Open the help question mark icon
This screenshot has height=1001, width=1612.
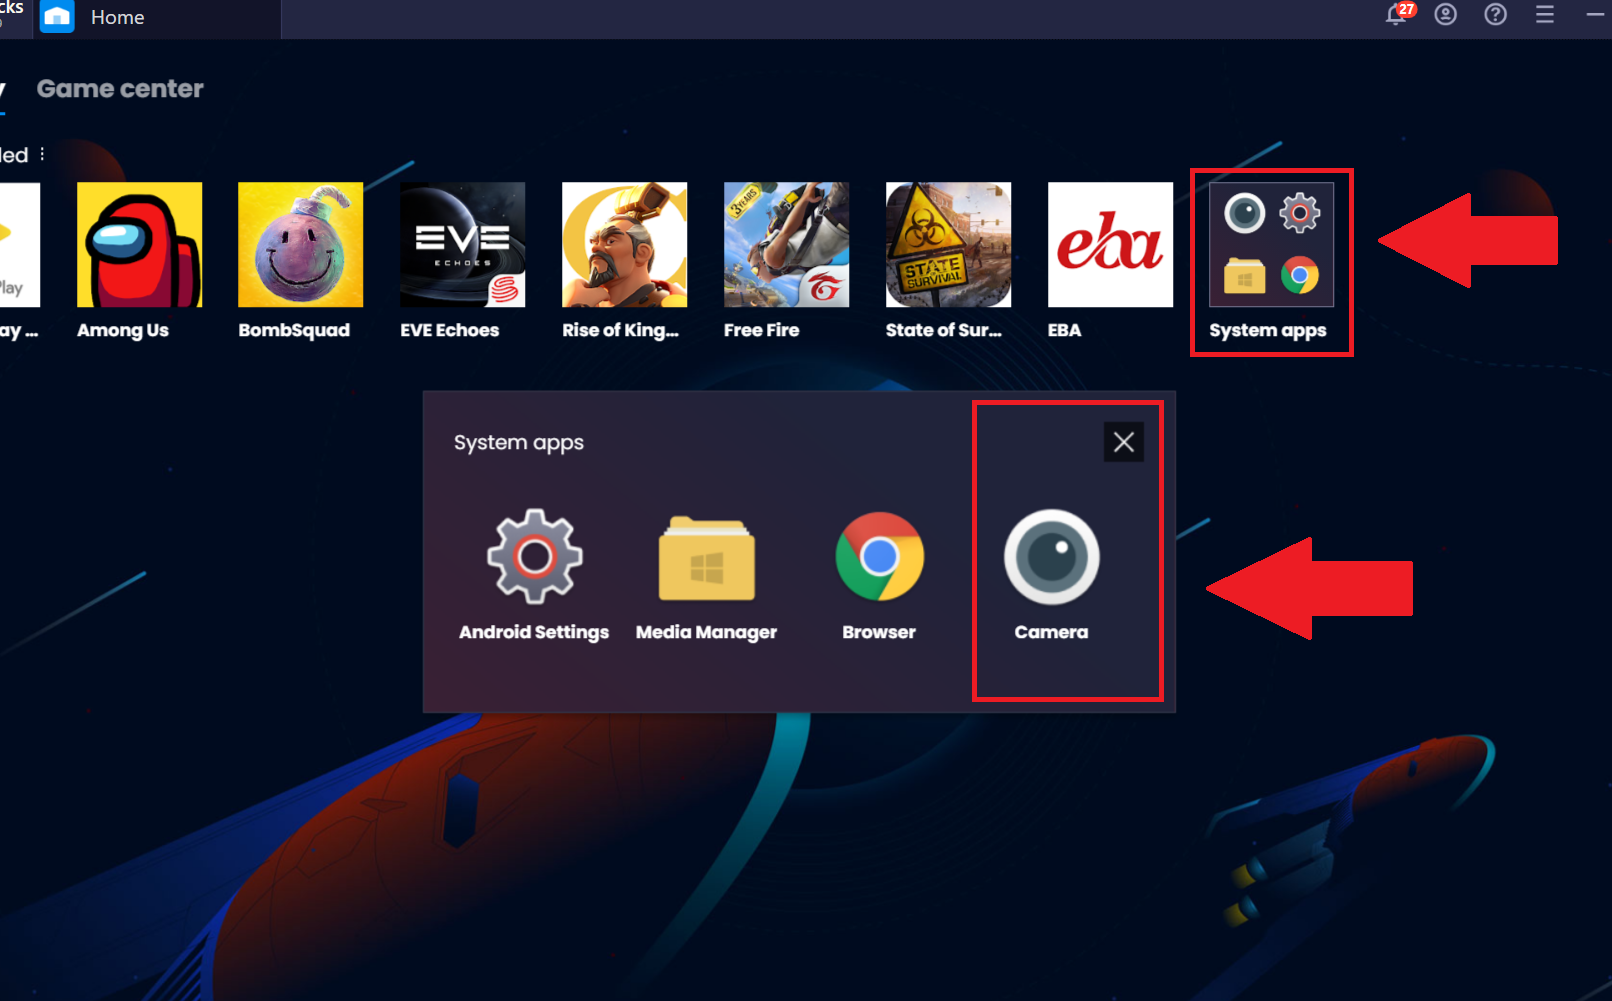[x=1495, y=14]
